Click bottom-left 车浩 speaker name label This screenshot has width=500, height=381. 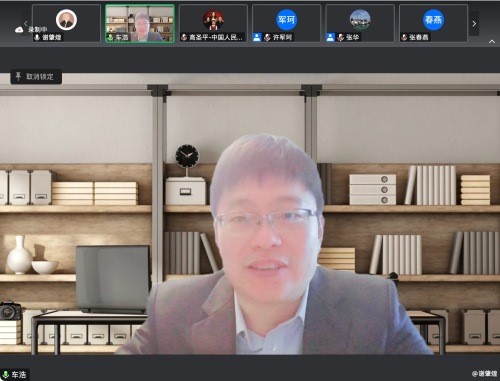point(19,375)
